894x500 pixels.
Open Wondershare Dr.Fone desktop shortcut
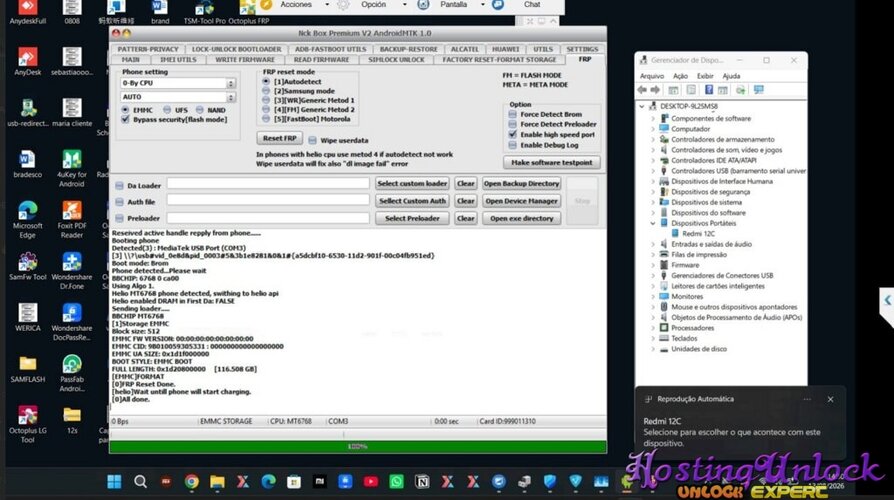pyautogui.click(x=72, y=271)
